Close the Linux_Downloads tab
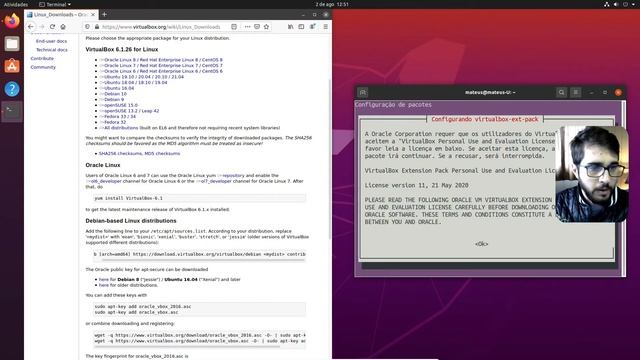640x360 pixels. (x=93, y=14)
